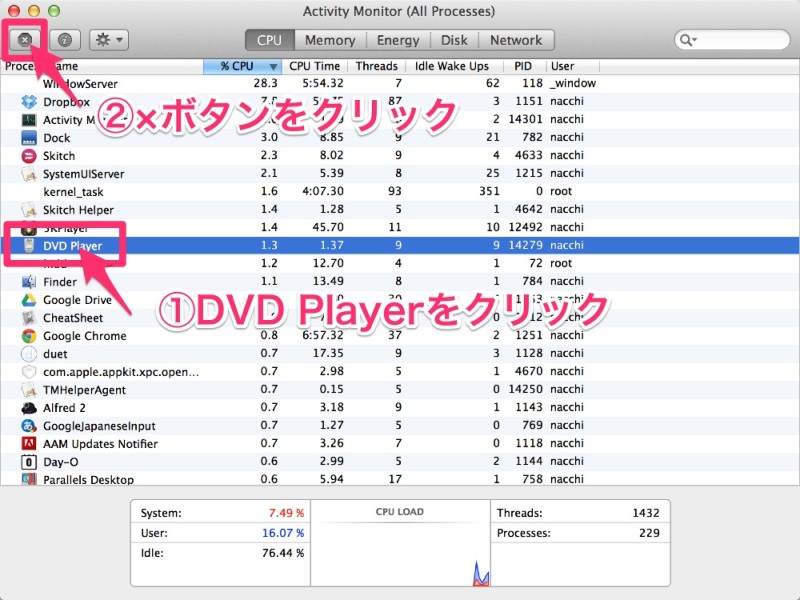Image resolution: width=800 pixels, height=600 pixels.
Task: Click the Skitch Helper icon
Action: 29,210
